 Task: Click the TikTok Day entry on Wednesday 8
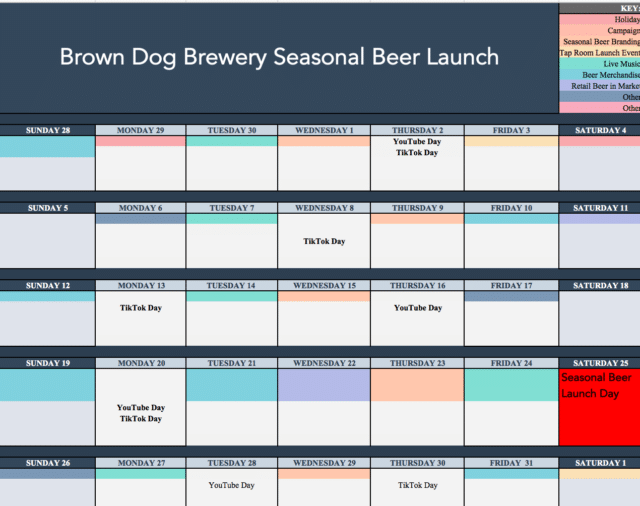[324, 241]
